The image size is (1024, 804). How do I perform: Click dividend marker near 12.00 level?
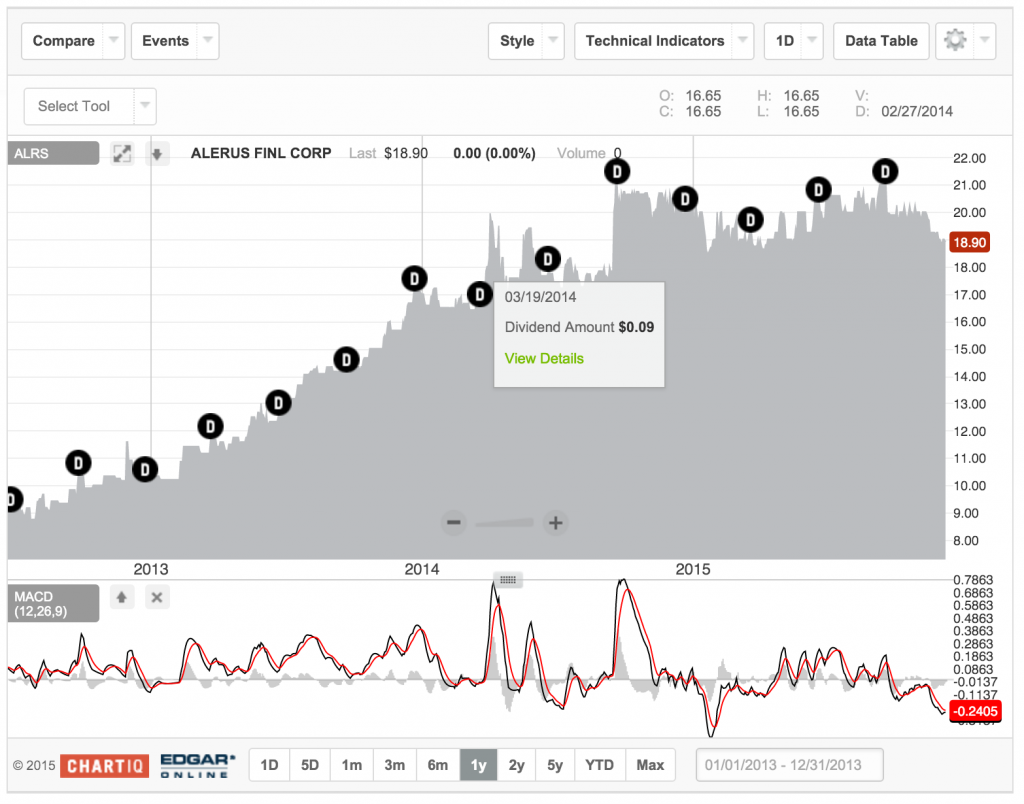pos(210,426)
